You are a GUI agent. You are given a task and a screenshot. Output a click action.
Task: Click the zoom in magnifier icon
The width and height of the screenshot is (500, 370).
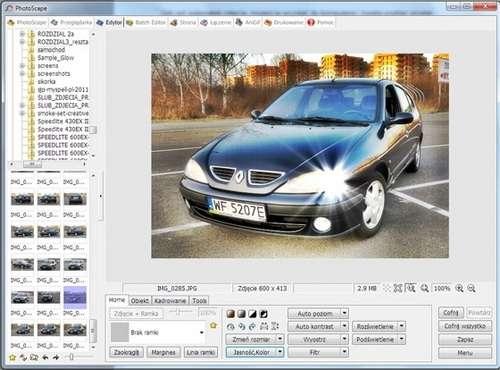459,288
